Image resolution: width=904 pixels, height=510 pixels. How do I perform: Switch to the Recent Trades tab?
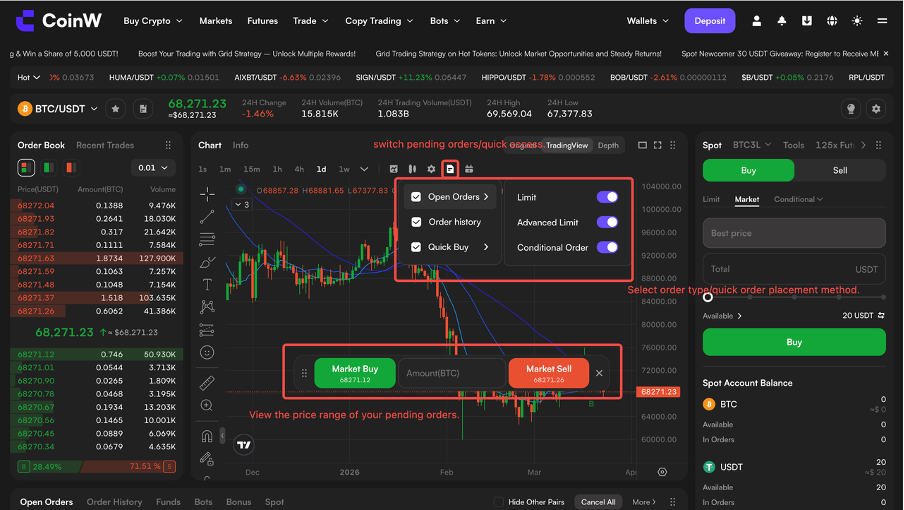pyautogui.click(x=105, y=145)
